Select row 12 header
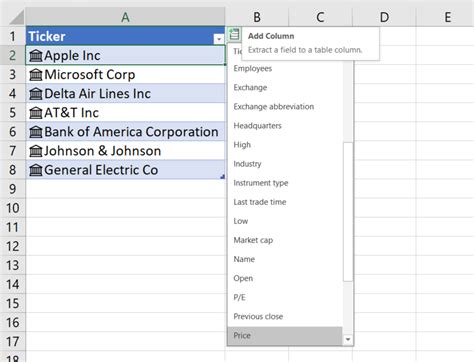This screenshot has width=474, height=362. tap(12, 246)
